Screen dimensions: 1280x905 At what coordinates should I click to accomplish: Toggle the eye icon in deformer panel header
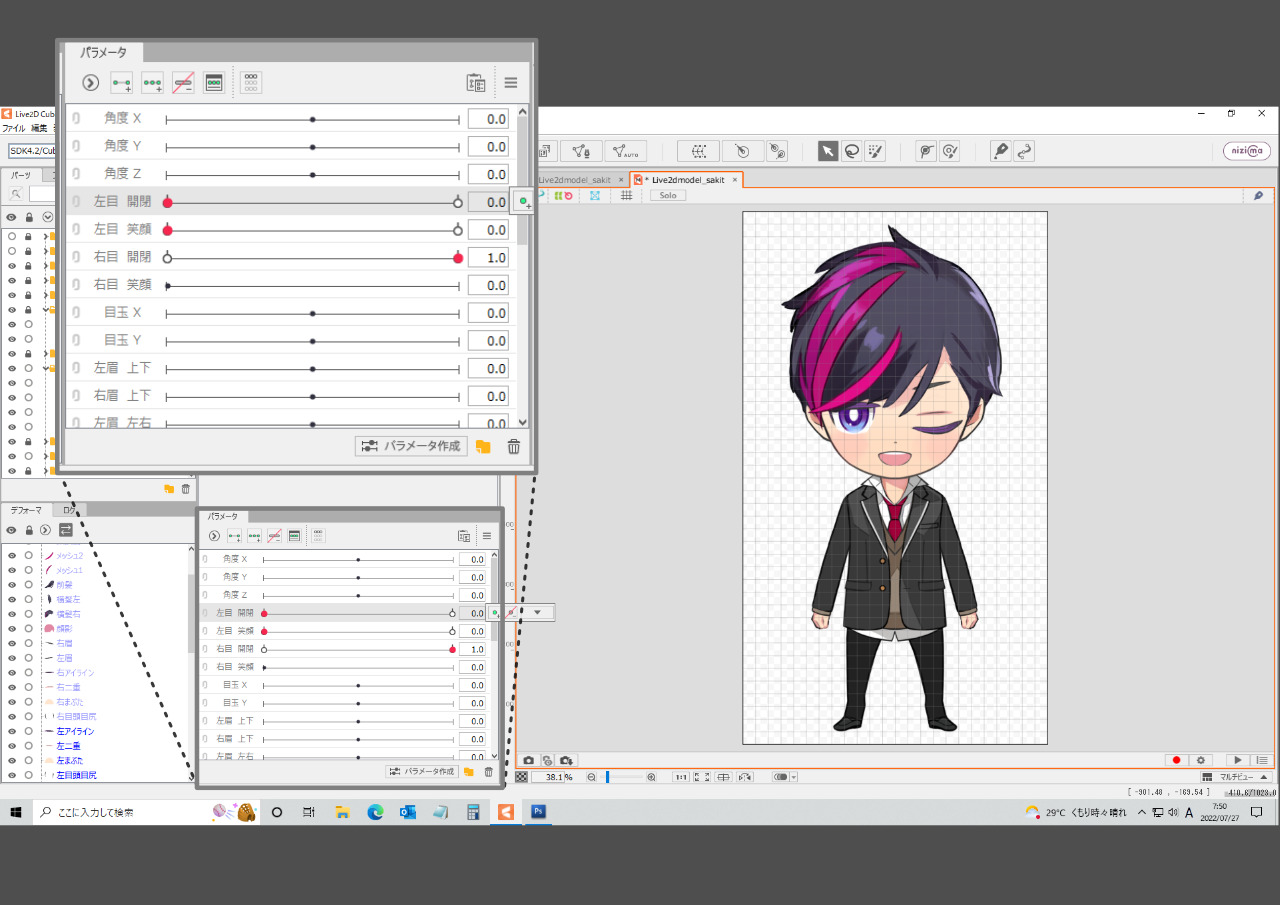[12, 530]
